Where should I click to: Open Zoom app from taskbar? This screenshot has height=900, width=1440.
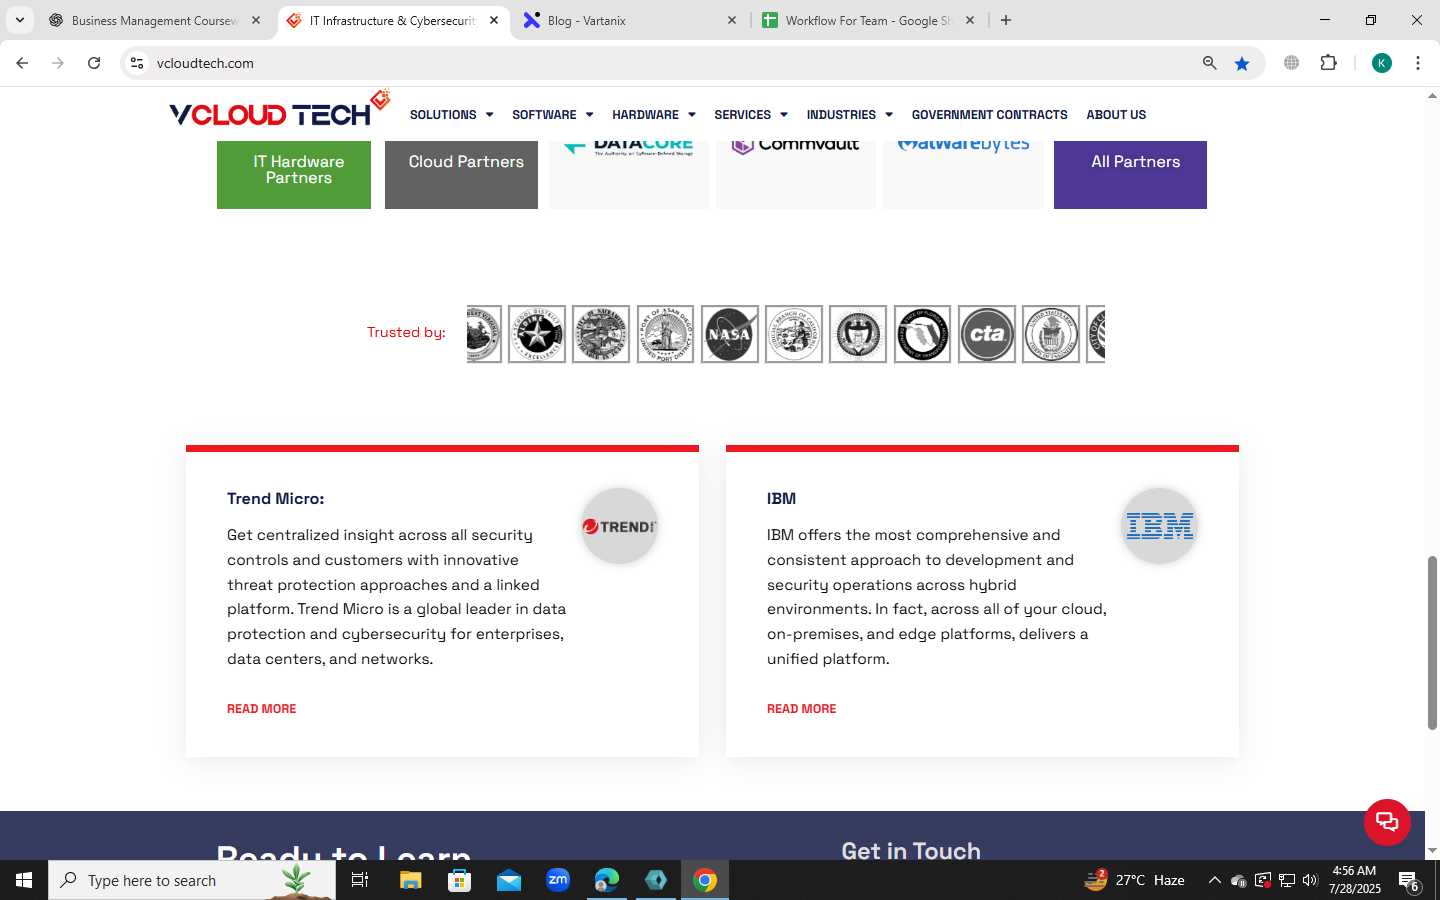[x=557, y=880]
